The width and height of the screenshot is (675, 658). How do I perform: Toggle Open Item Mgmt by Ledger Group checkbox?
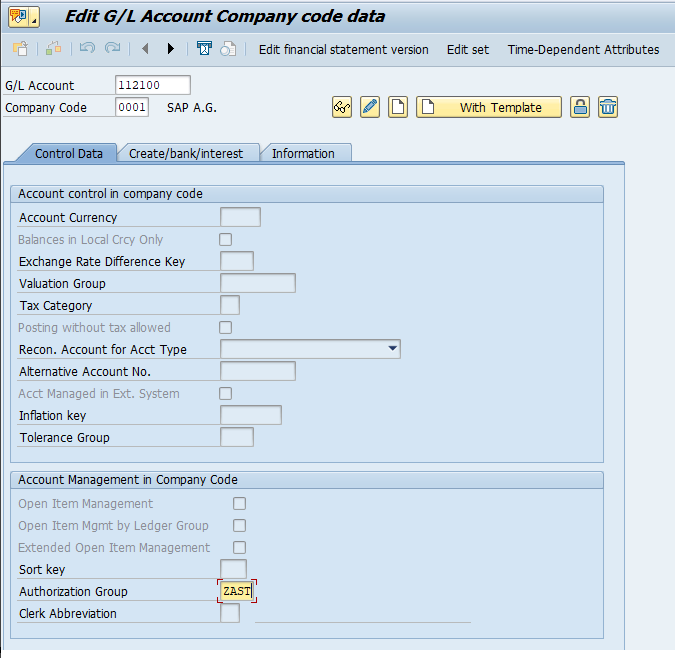239,525
